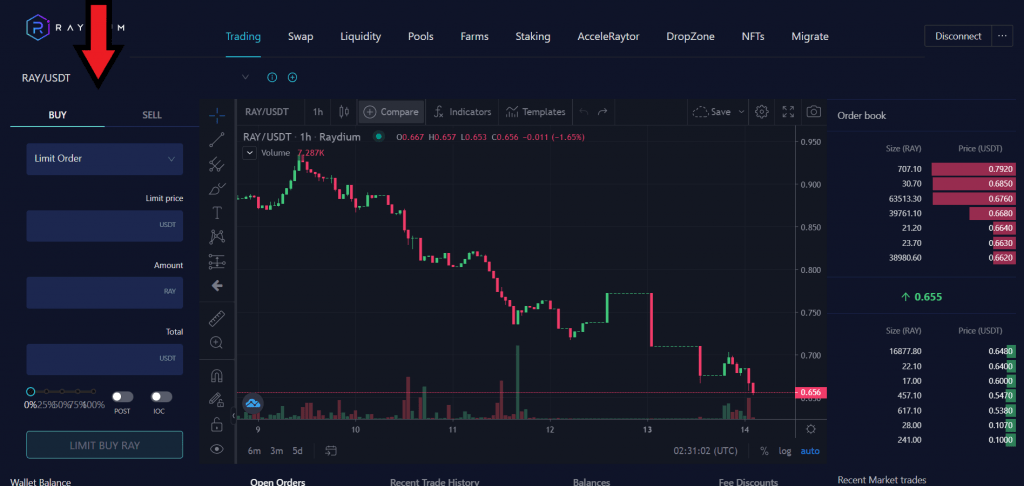Hide all drawings with the eye icon
This screenshot has width=1024, height=486.
[217, 449]
